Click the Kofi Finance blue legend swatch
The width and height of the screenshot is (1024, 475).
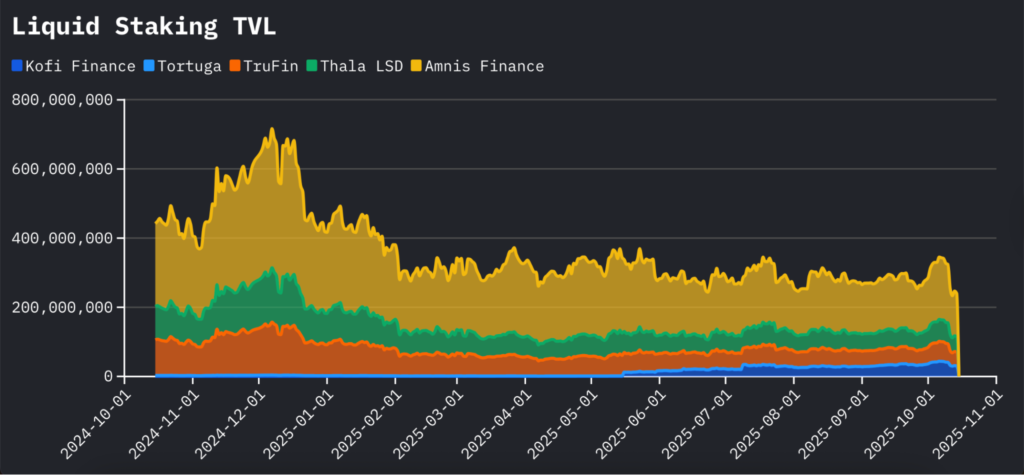17,66
